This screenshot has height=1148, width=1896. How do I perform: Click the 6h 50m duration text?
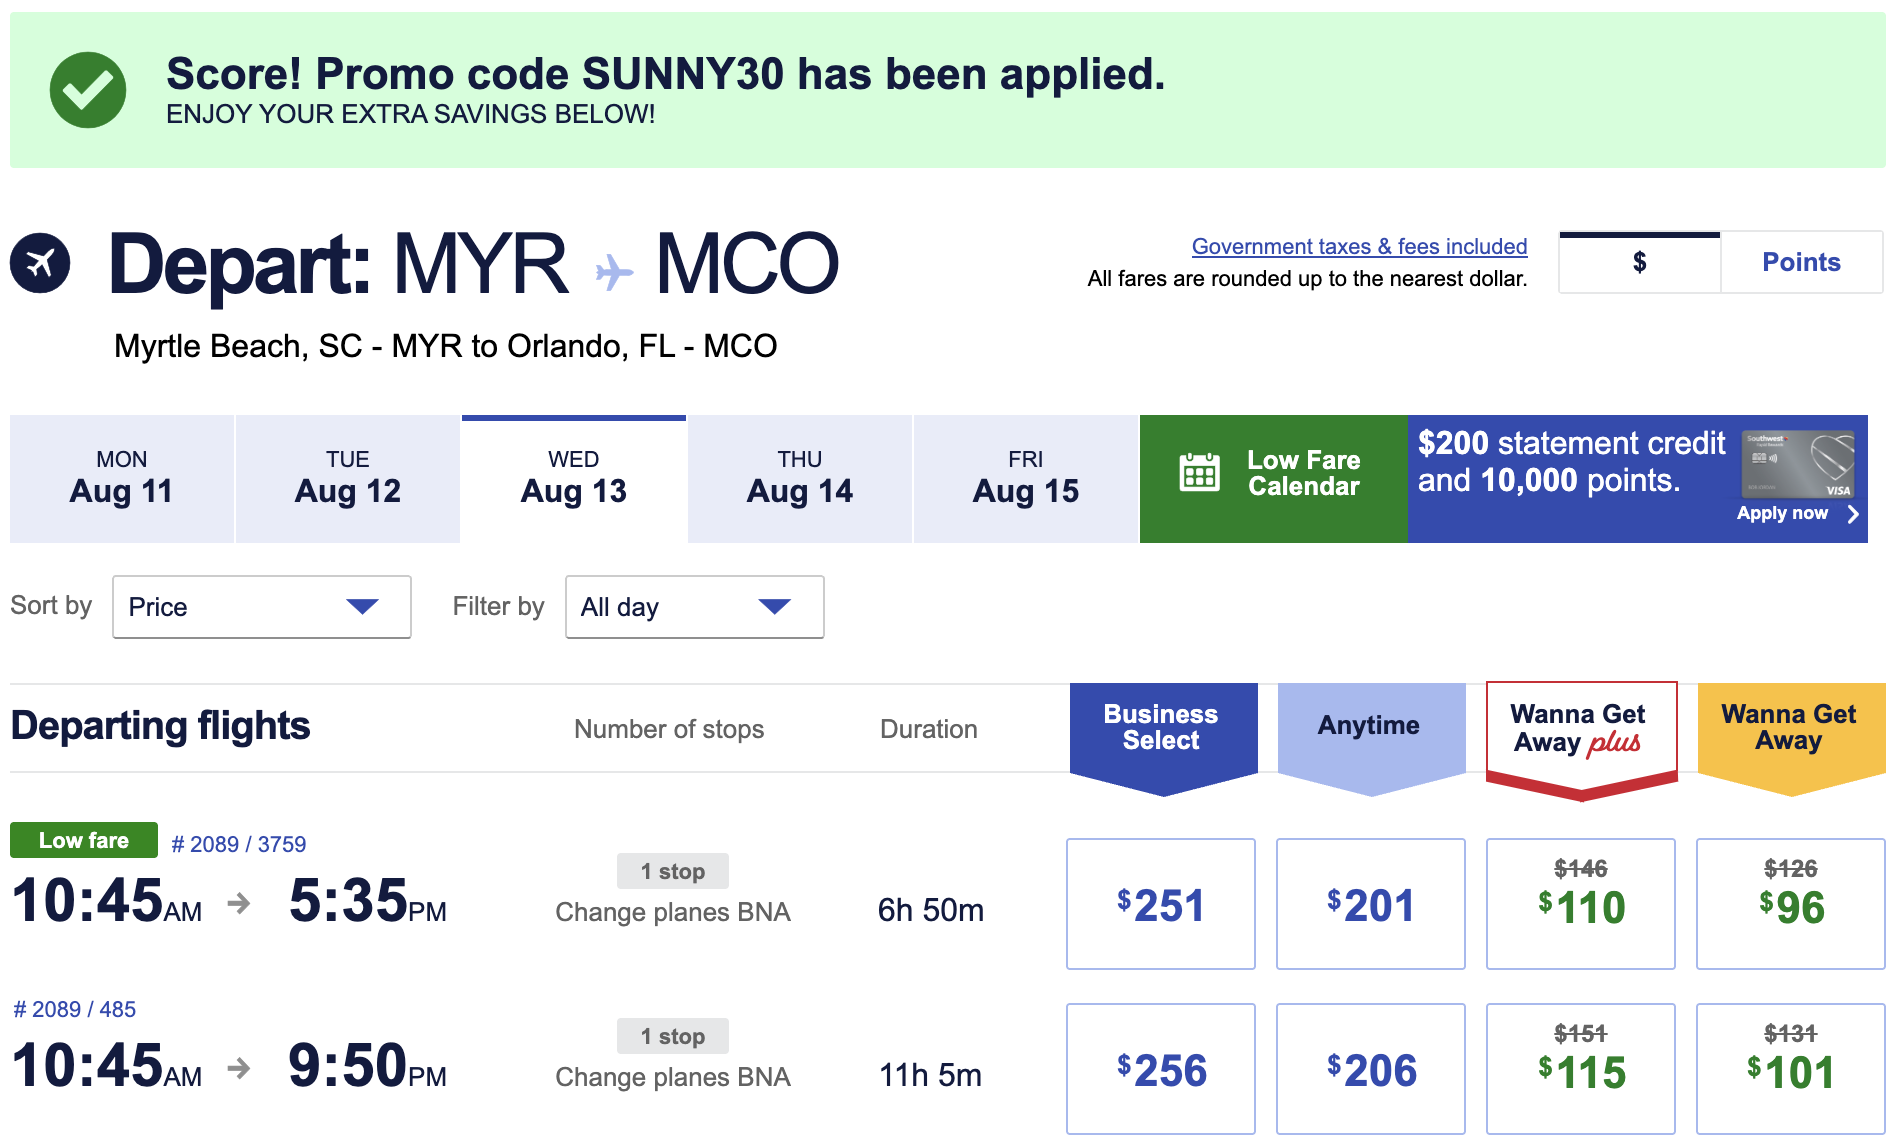point(931,910)
